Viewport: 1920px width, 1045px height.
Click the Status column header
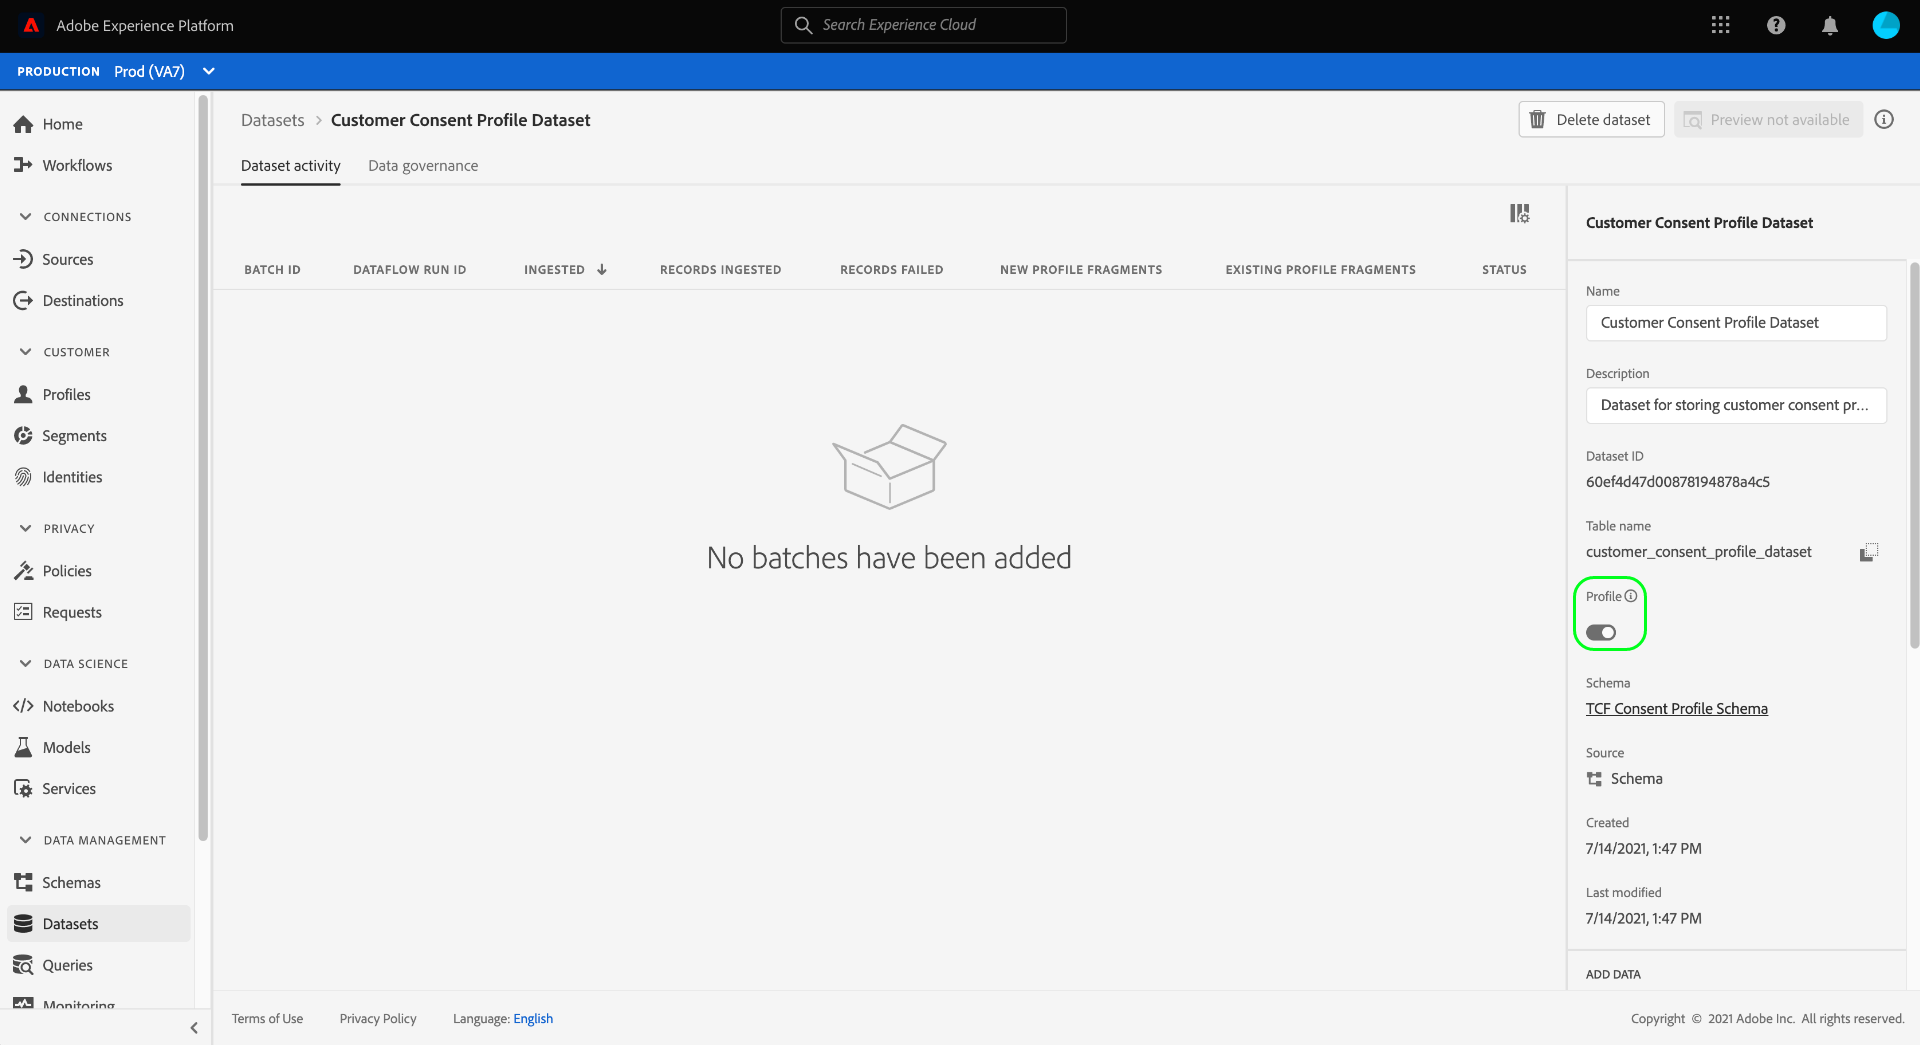click(1504, 270)
